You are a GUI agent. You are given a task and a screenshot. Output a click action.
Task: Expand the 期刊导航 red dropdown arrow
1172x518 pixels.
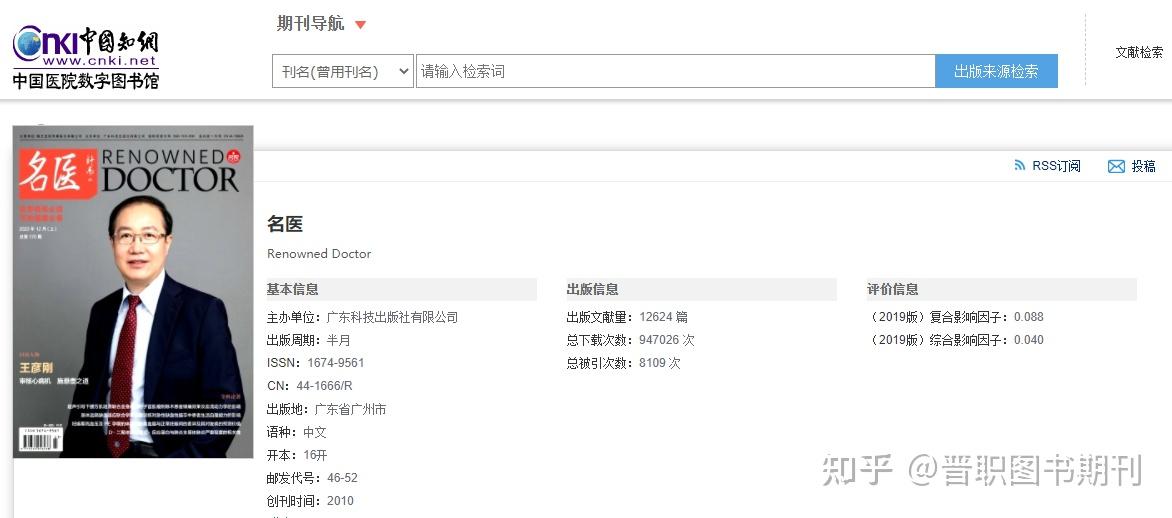360,25
